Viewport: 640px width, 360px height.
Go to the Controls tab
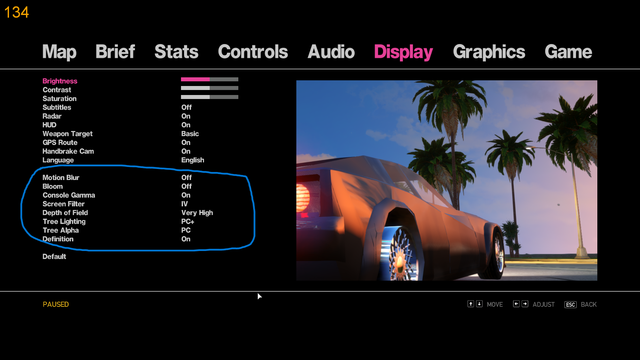pyautogui.click(x=253, y=52)
